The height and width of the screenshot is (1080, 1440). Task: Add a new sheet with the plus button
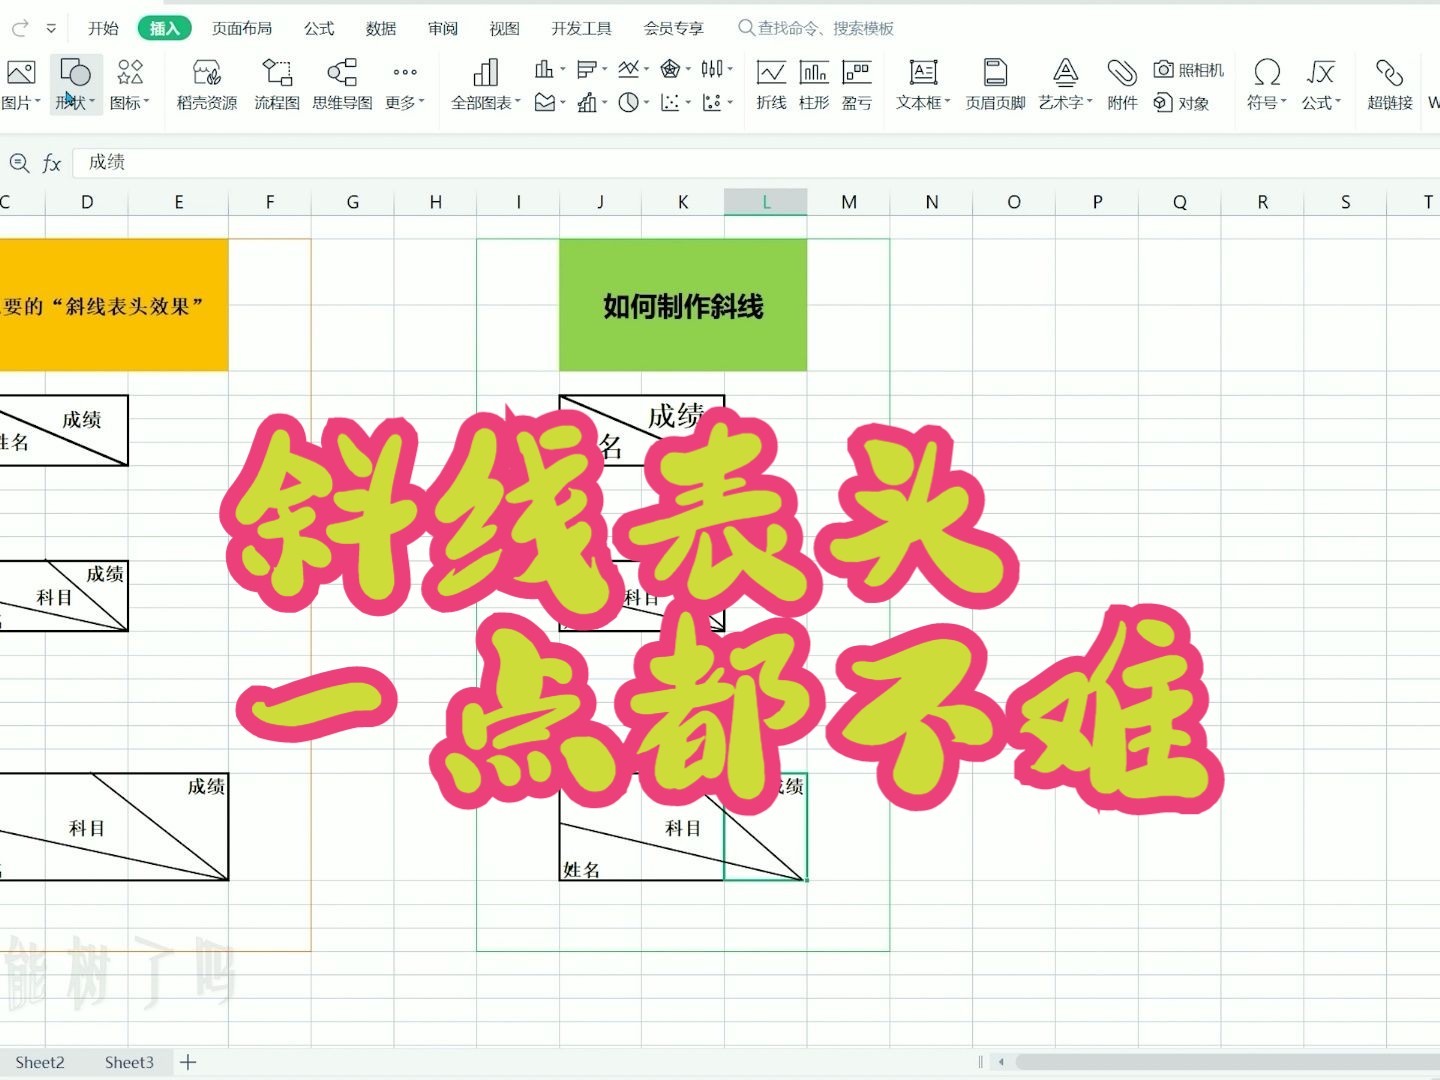pyautogui.click(x=187, y=1062)
